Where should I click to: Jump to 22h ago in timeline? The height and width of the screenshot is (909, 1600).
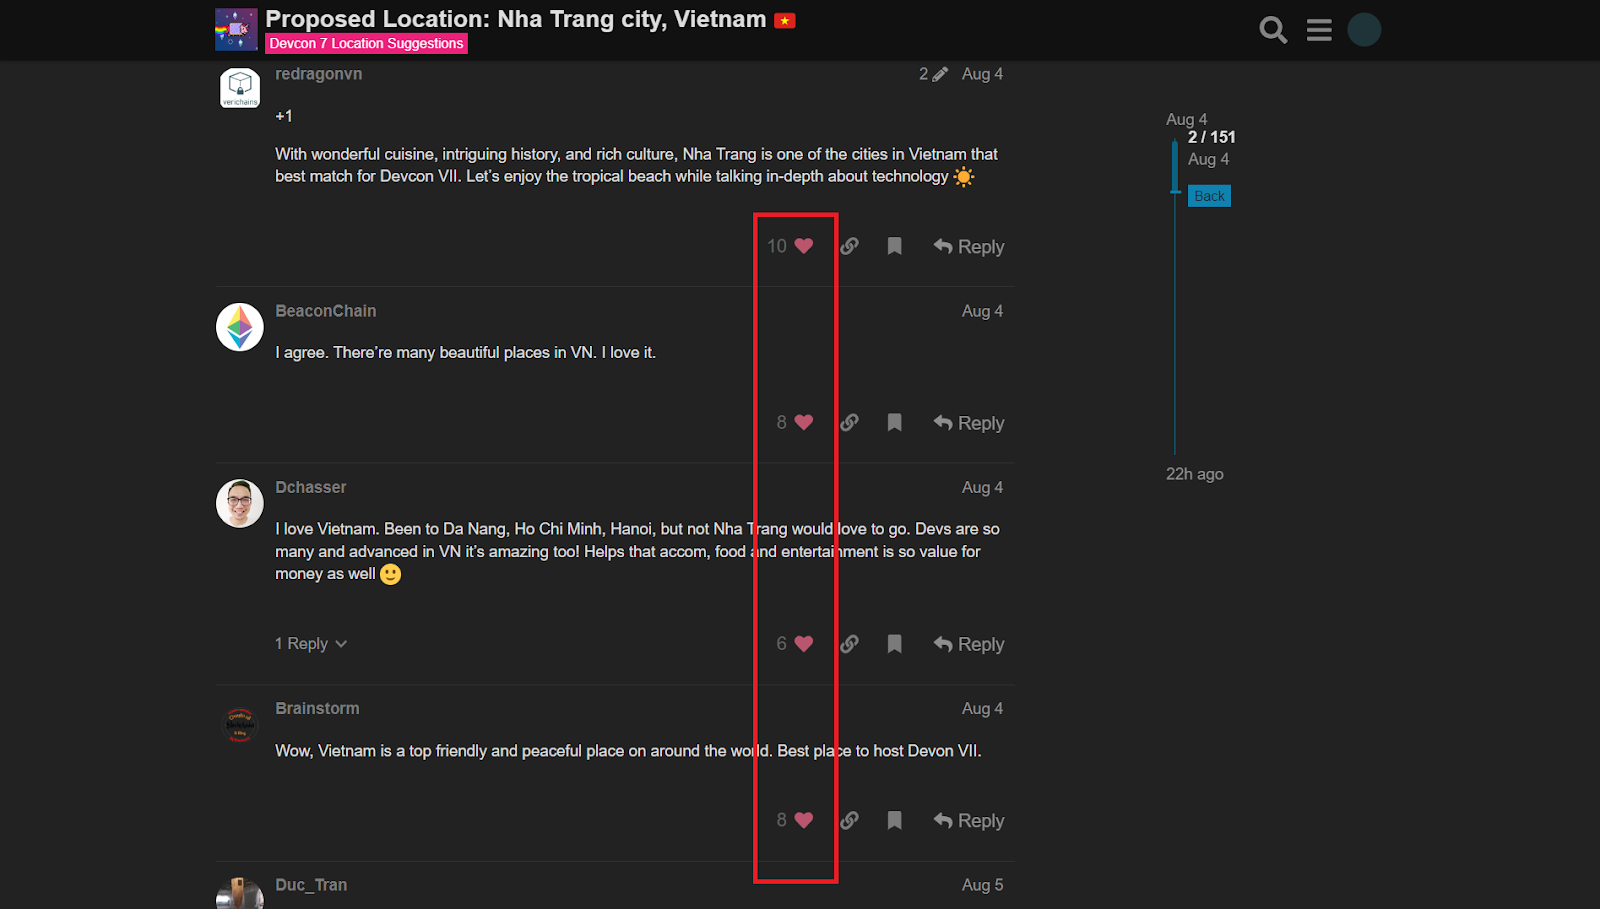click(1194, 474)
